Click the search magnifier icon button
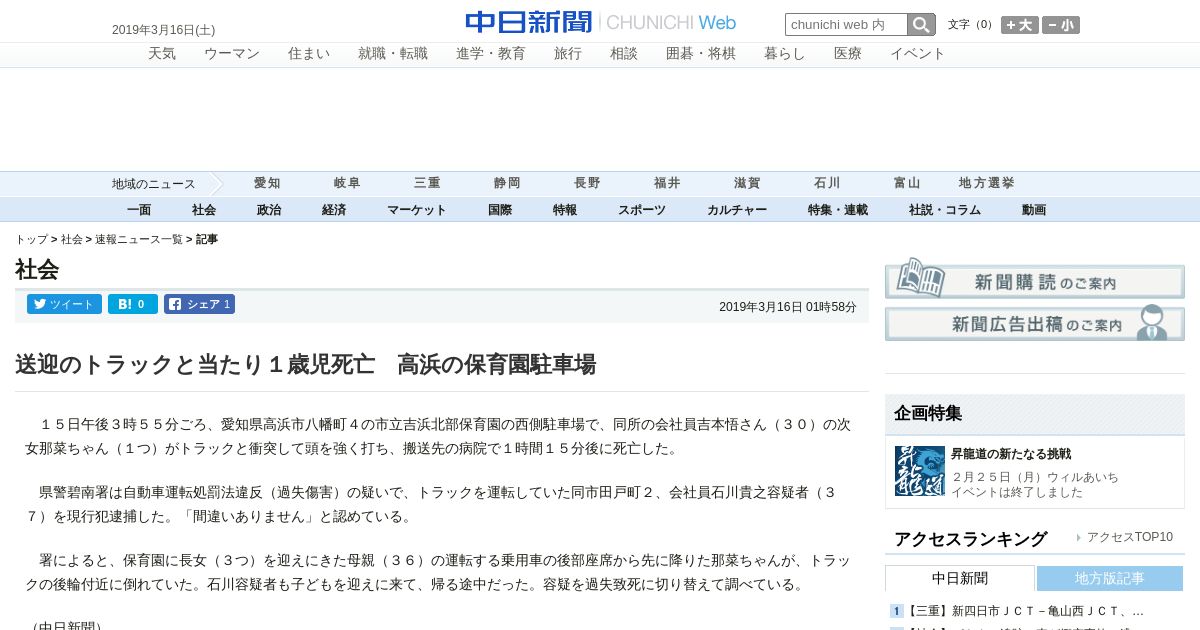 coord(921,25)
